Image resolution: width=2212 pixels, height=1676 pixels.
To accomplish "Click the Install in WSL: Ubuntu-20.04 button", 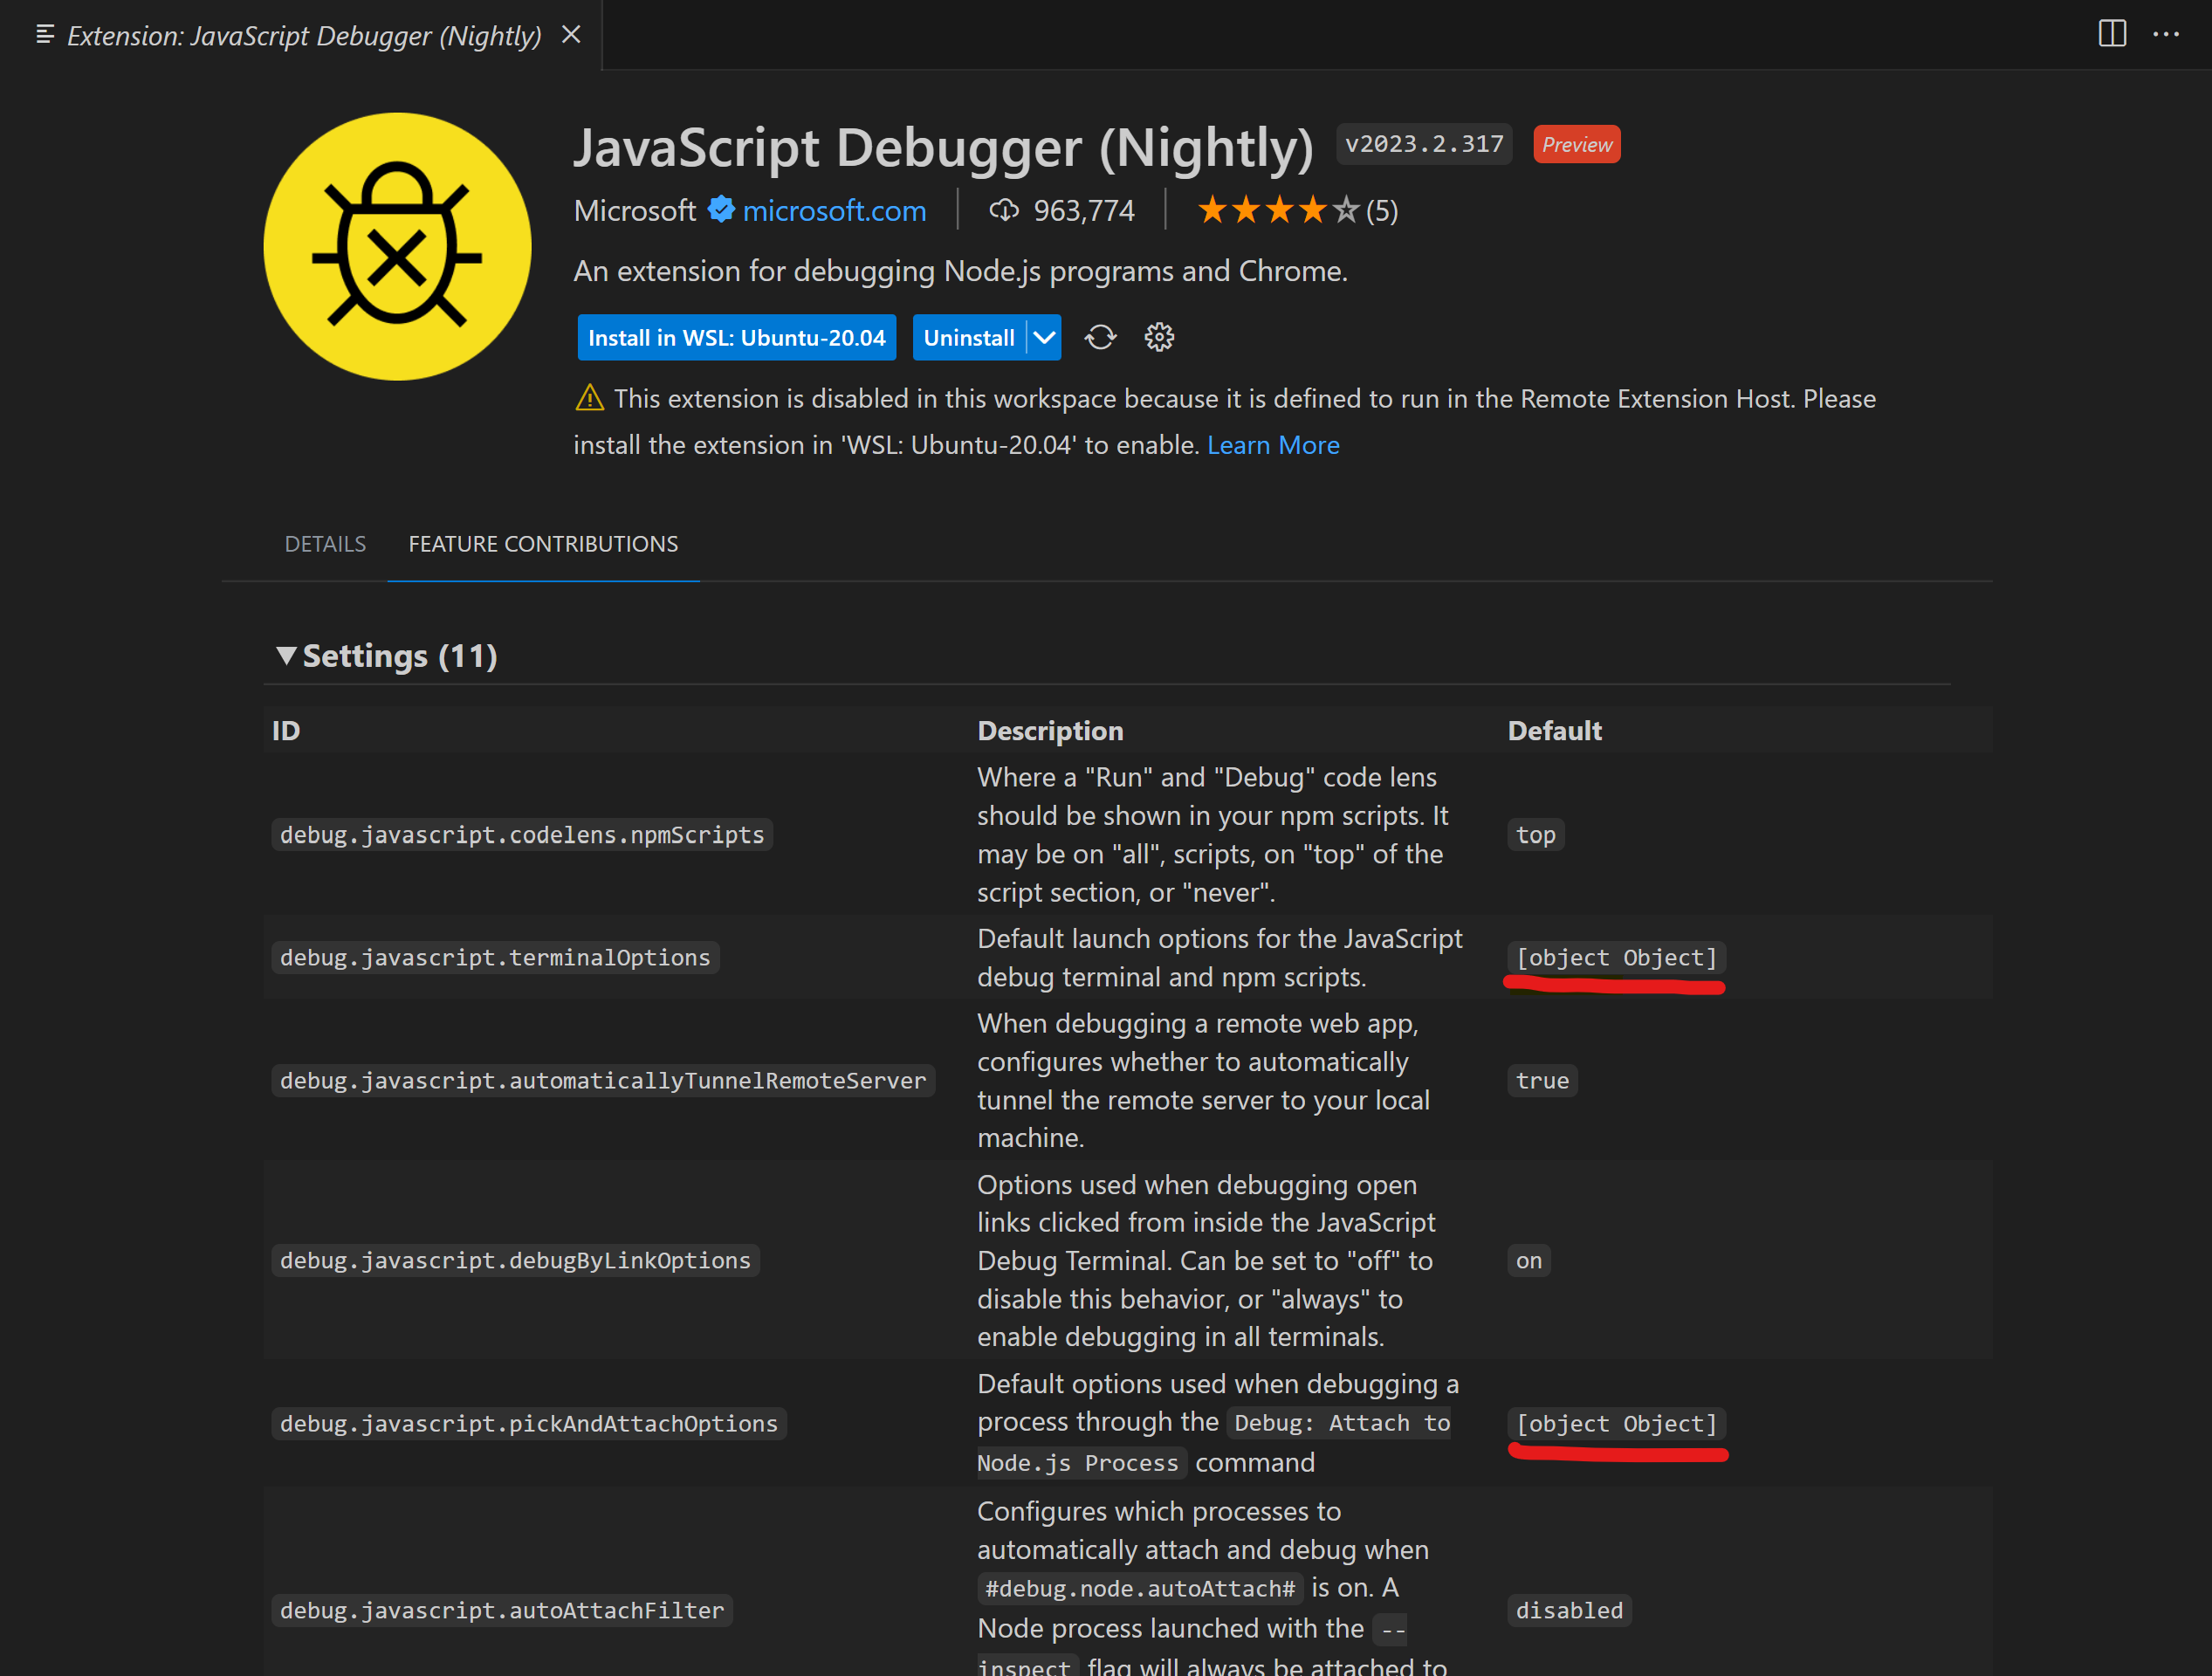I will (736, 337).
